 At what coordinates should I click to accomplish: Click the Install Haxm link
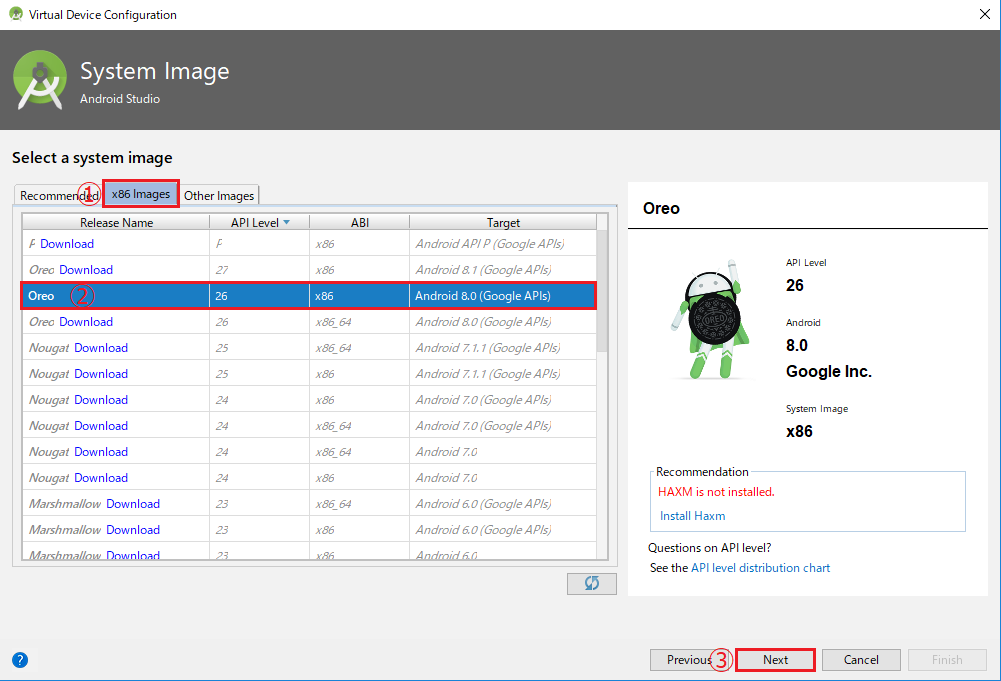[x=693, y=515]
